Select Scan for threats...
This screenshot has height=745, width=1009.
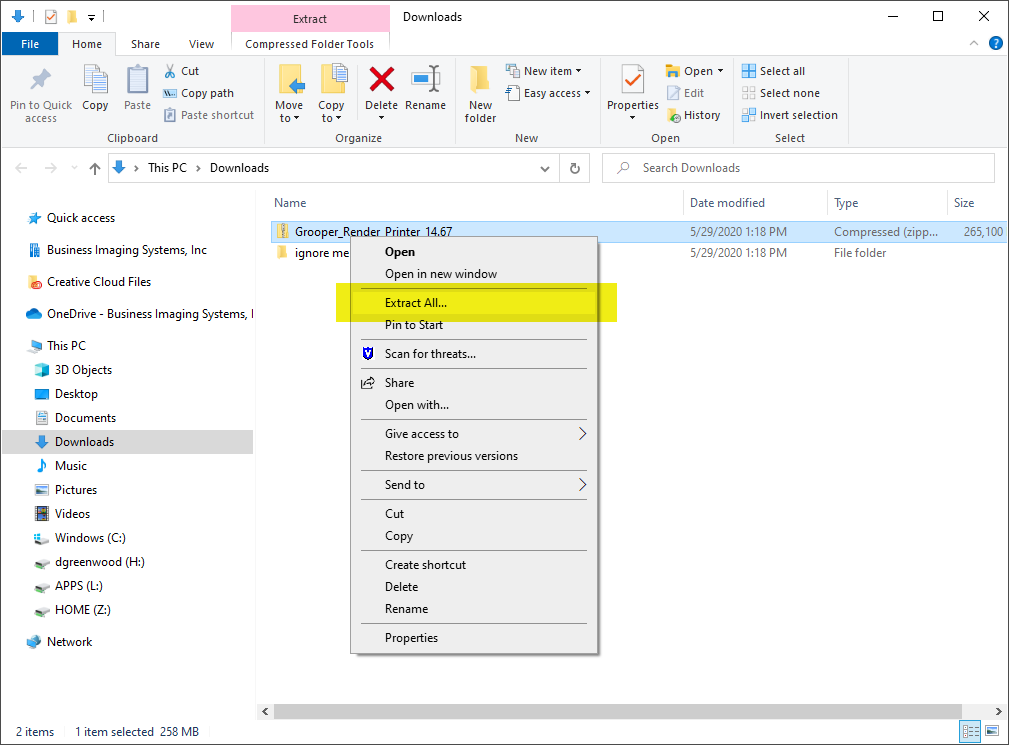pyautogui.click(x=474, y=354)
